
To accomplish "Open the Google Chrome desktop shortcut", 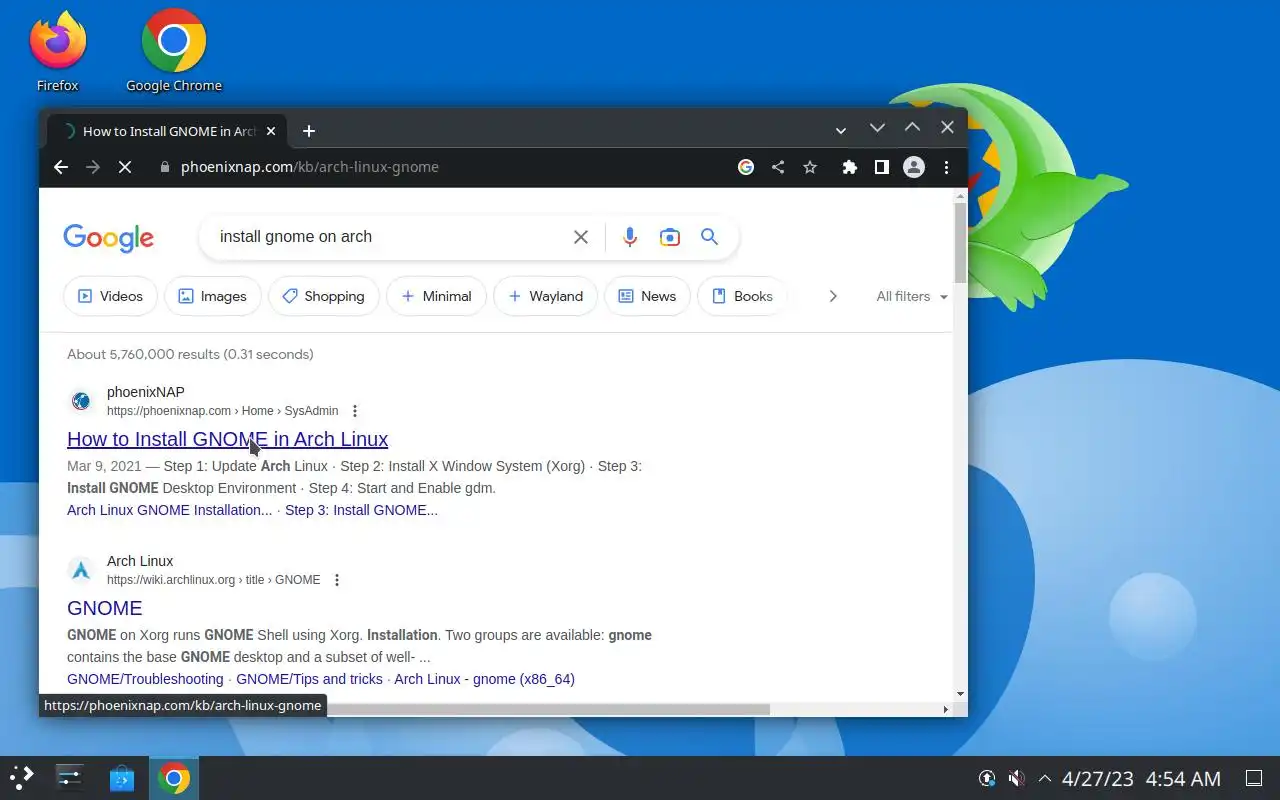I will [x=174, y=52].
